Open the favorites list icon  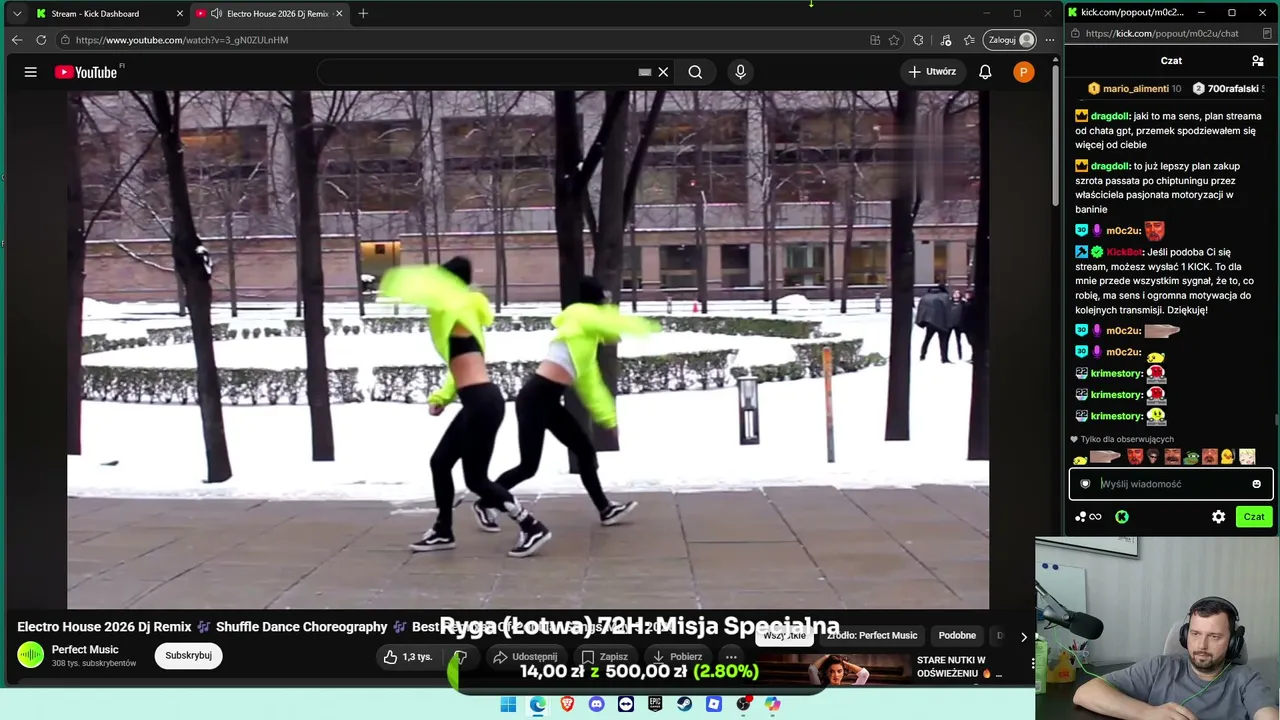pyautogui.click(x=969, y=40)
